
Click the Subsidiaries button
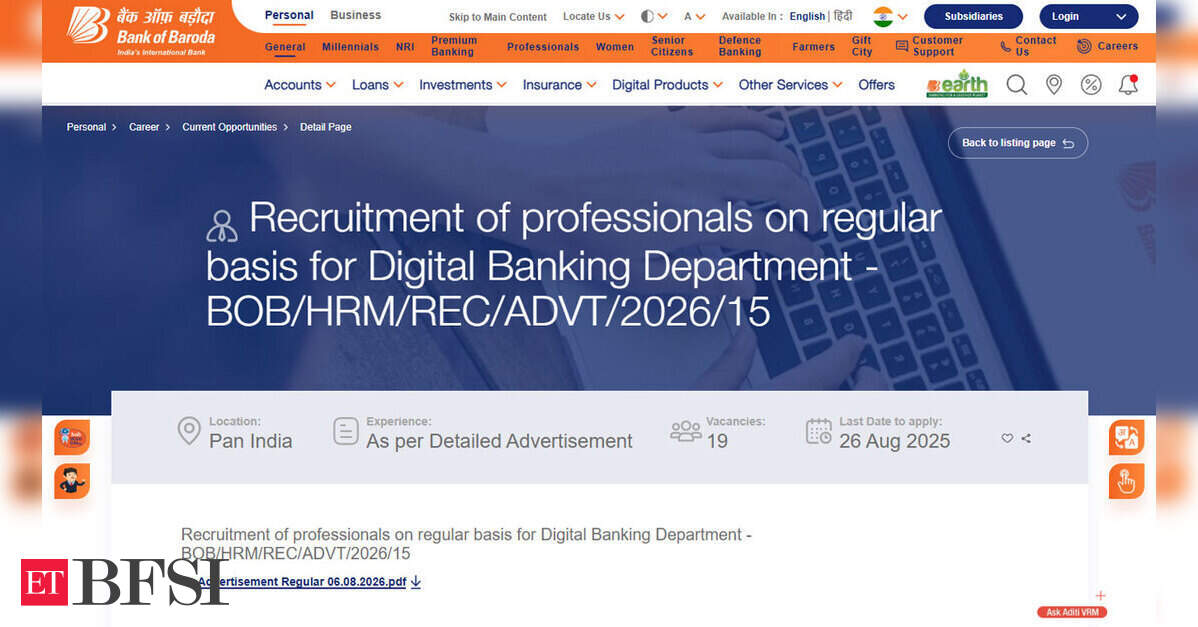pos(973,16)
